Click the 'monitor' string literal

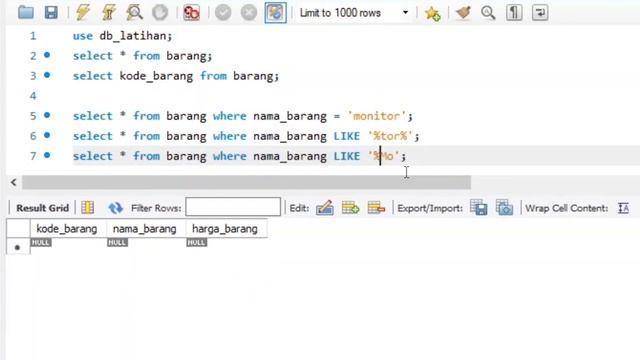376,116
